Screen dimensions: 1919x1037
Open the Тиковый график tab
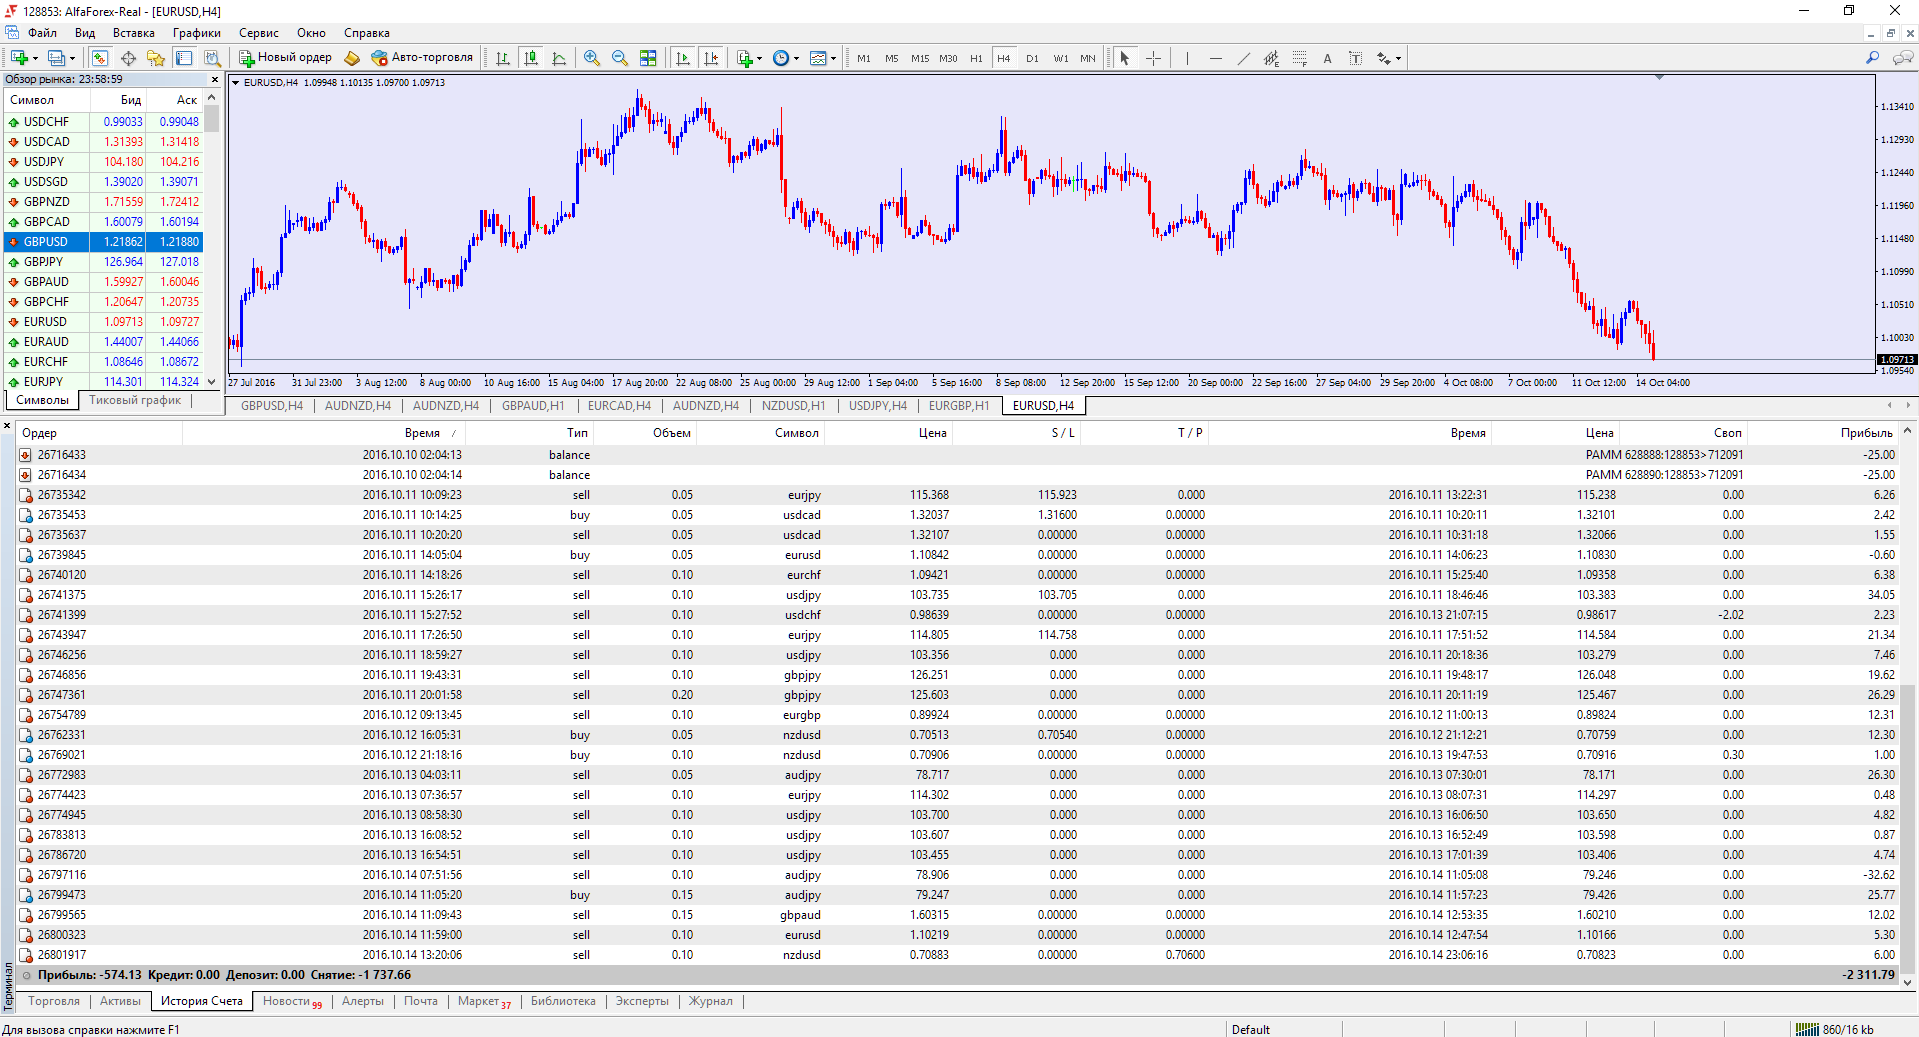(135, 400)
